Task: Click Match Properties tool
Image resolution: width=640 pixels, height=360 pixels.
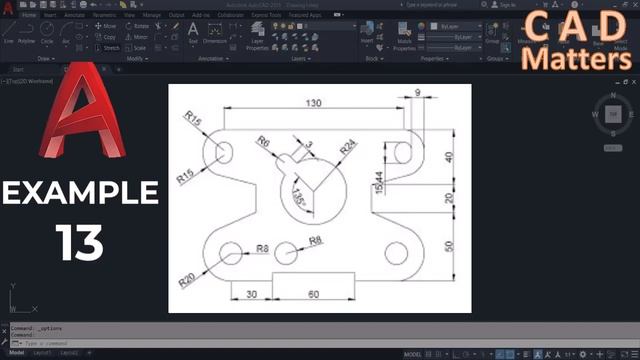Action: click(x=404, y=36)
